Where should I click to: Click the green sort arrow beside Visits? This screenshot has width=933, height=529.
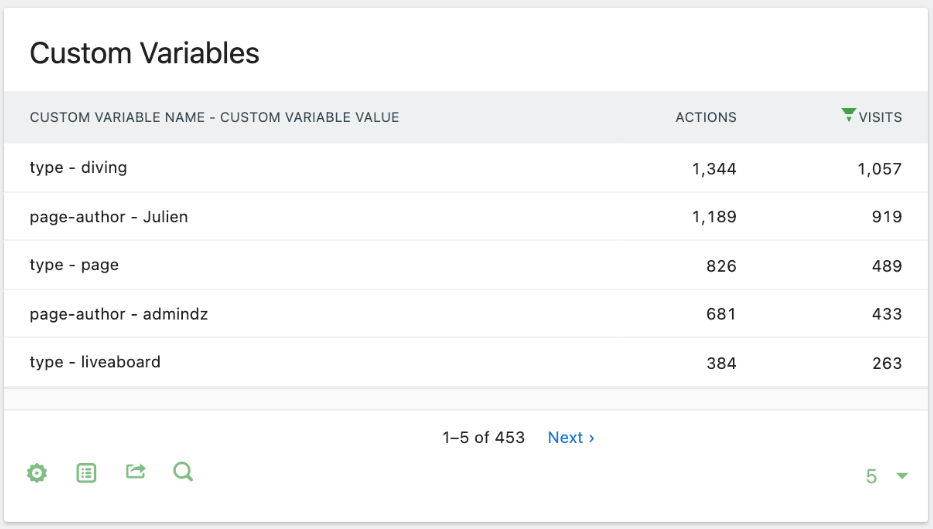[848, 115]
